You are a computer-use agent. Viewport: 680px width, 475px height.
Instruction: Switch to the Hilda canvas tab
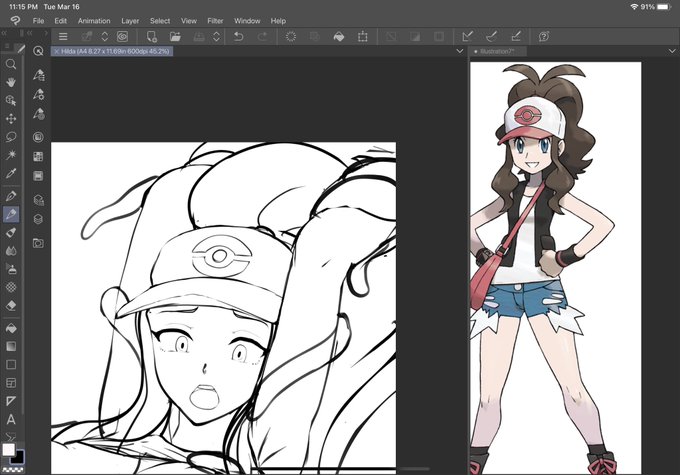[112, 51]
